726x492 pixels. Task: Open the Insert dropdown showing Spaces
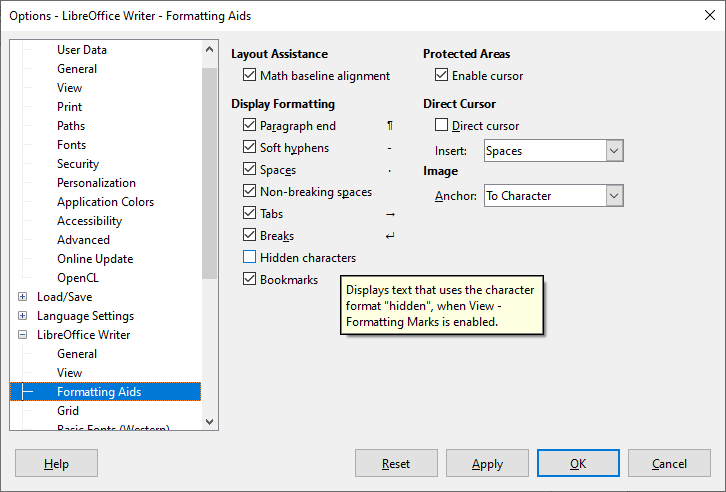pos(554,151)
